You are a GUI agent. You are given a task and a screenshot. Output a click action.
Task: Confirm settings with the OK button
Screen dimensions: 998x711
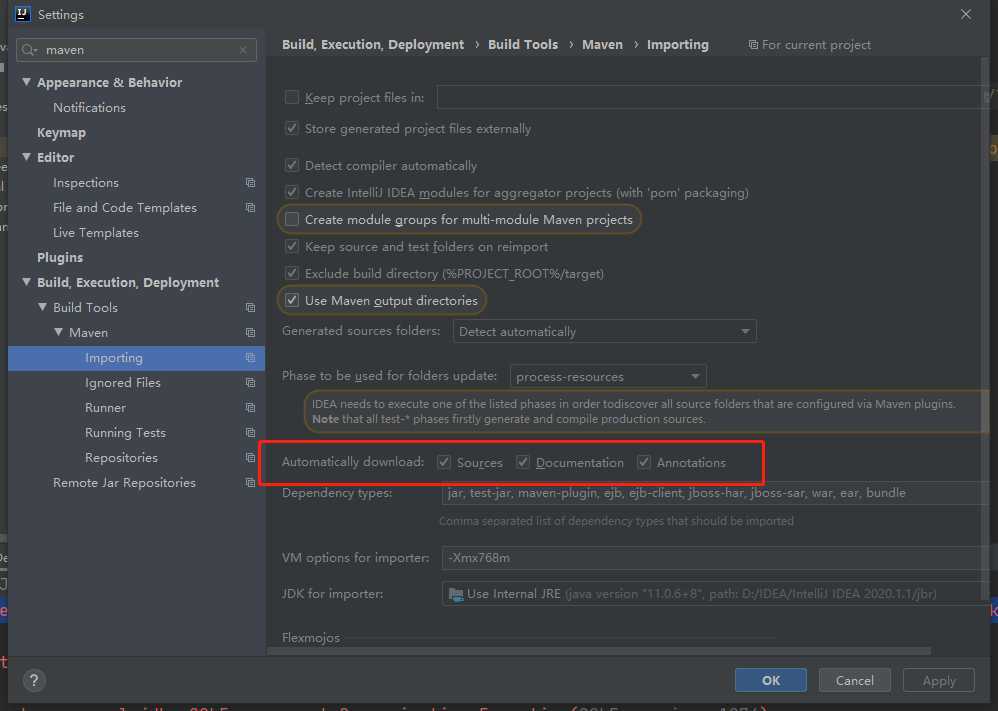[x=770, y=680]
